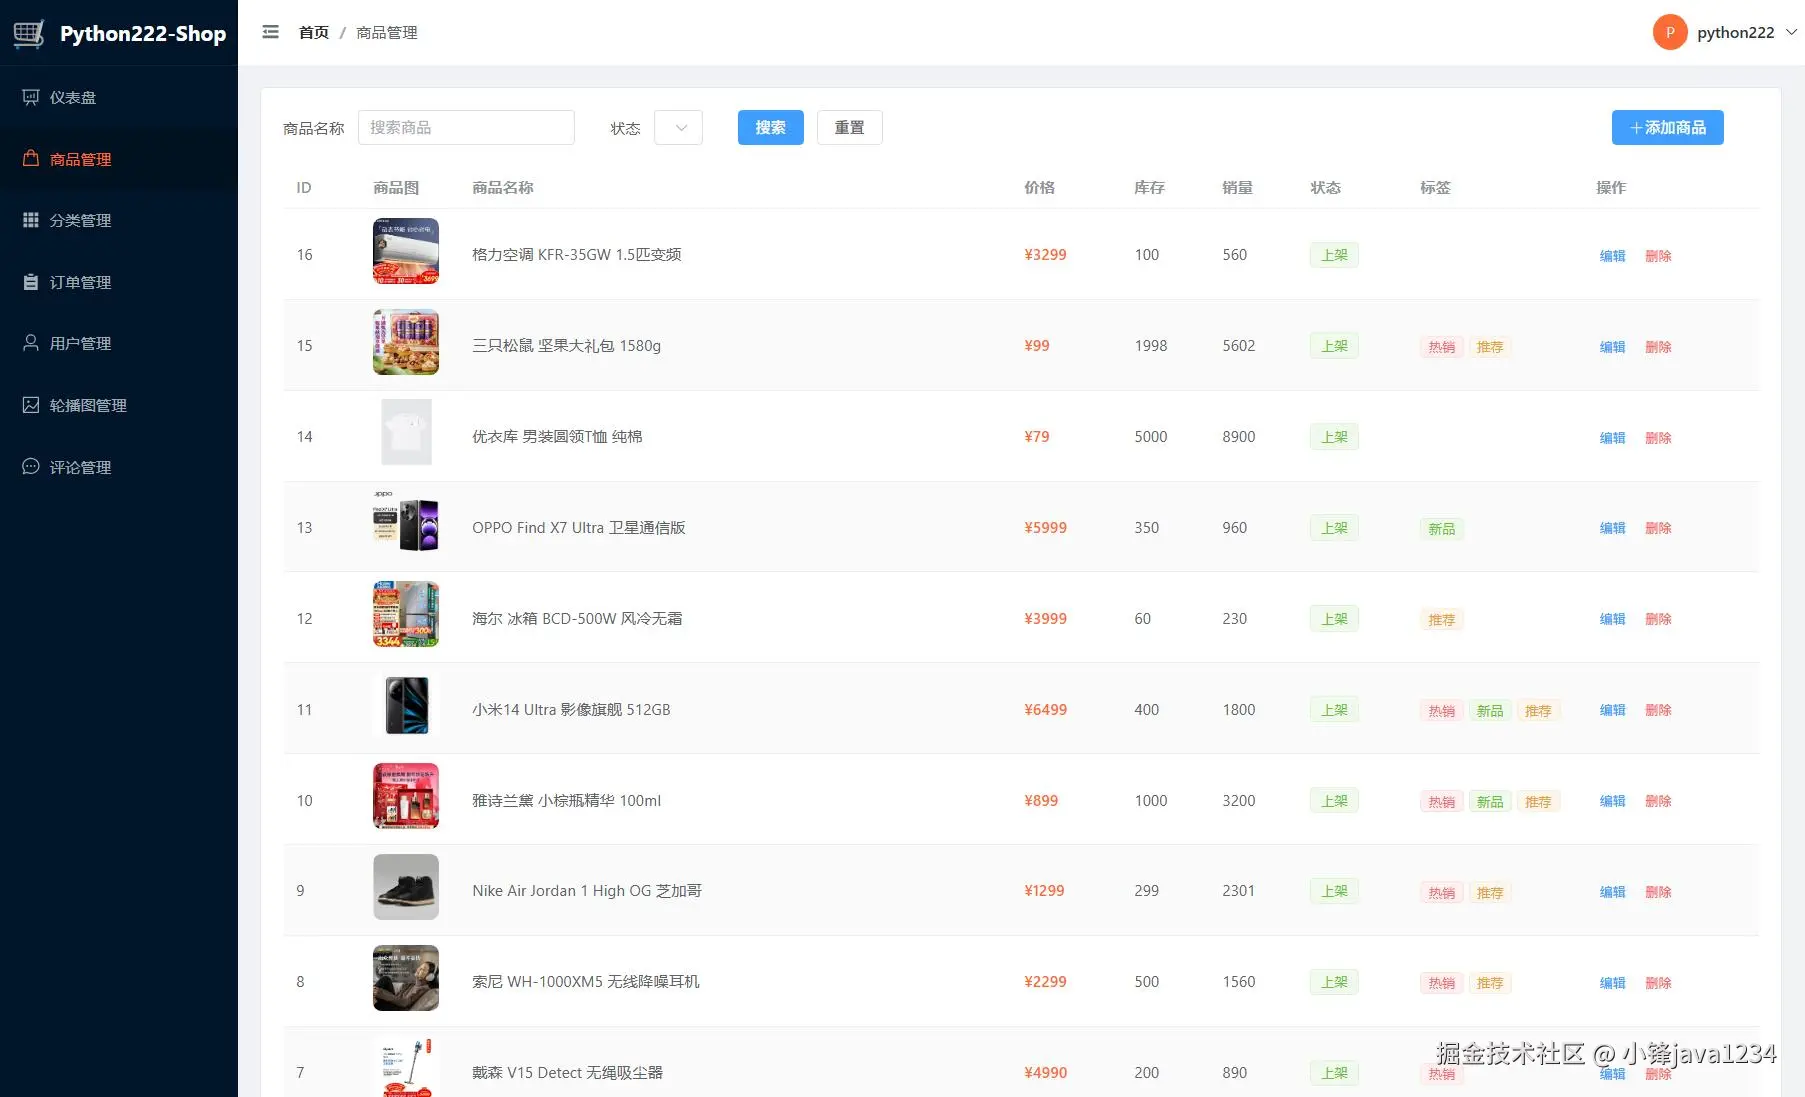Viewport: 1805px width, 1097px height.
Task: Click 删除 for 雅诗兰黛 row
Action: point(1659,801)
